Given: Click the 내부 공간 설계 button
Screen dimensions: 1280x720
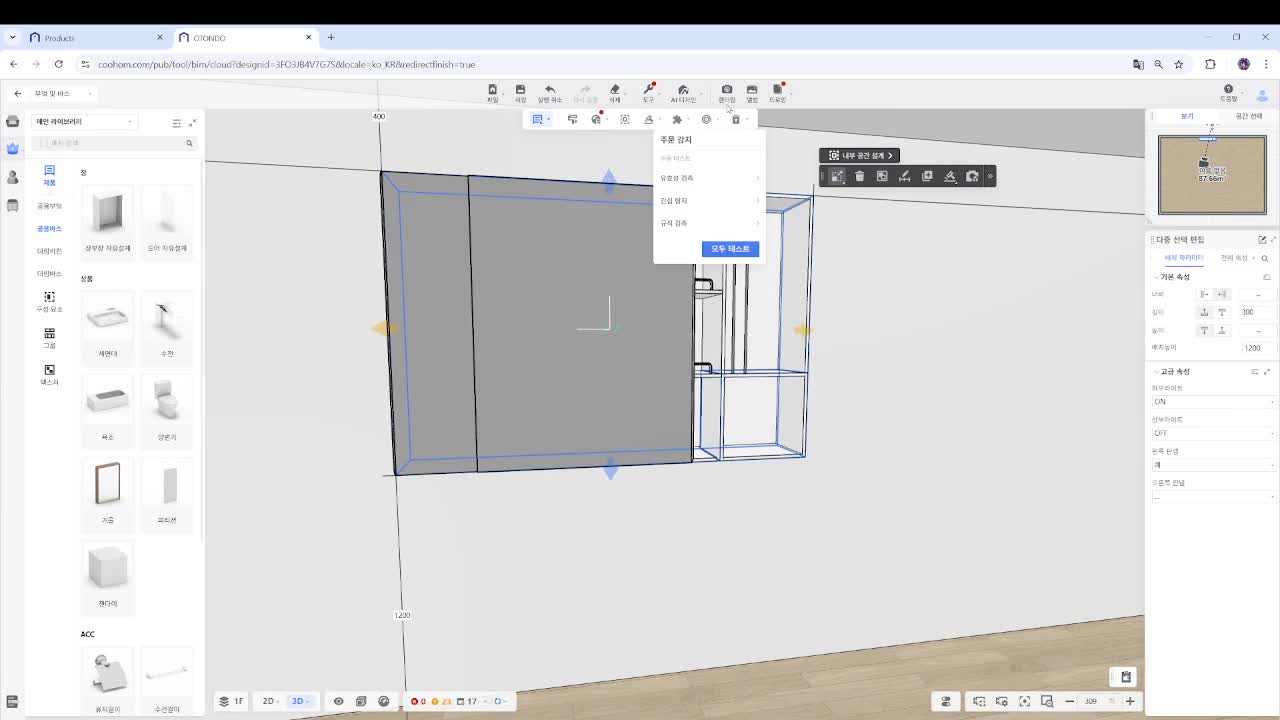Looking at the screenshot, I should tap(859, 156).
